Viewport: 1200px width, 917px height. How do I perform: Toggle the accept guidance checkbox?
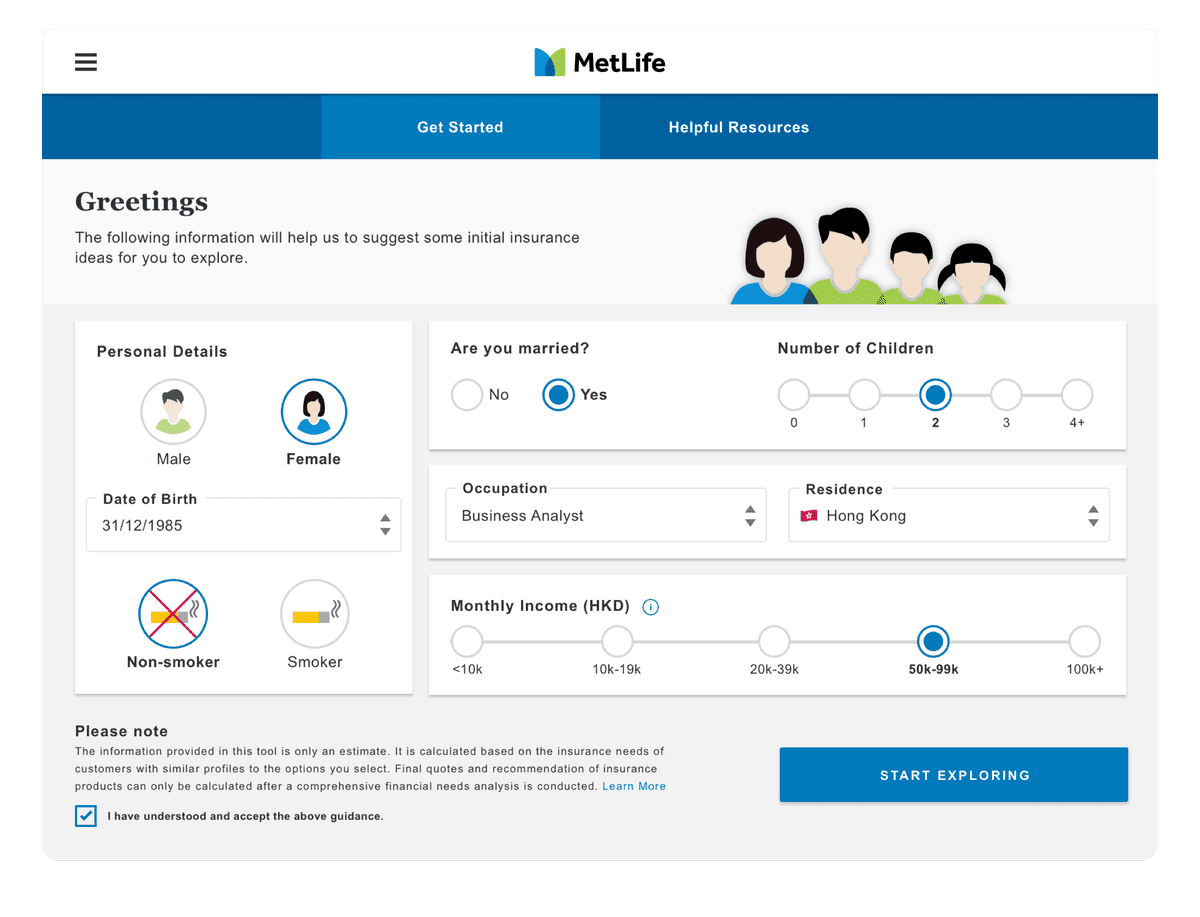click(x=86, y=816)
